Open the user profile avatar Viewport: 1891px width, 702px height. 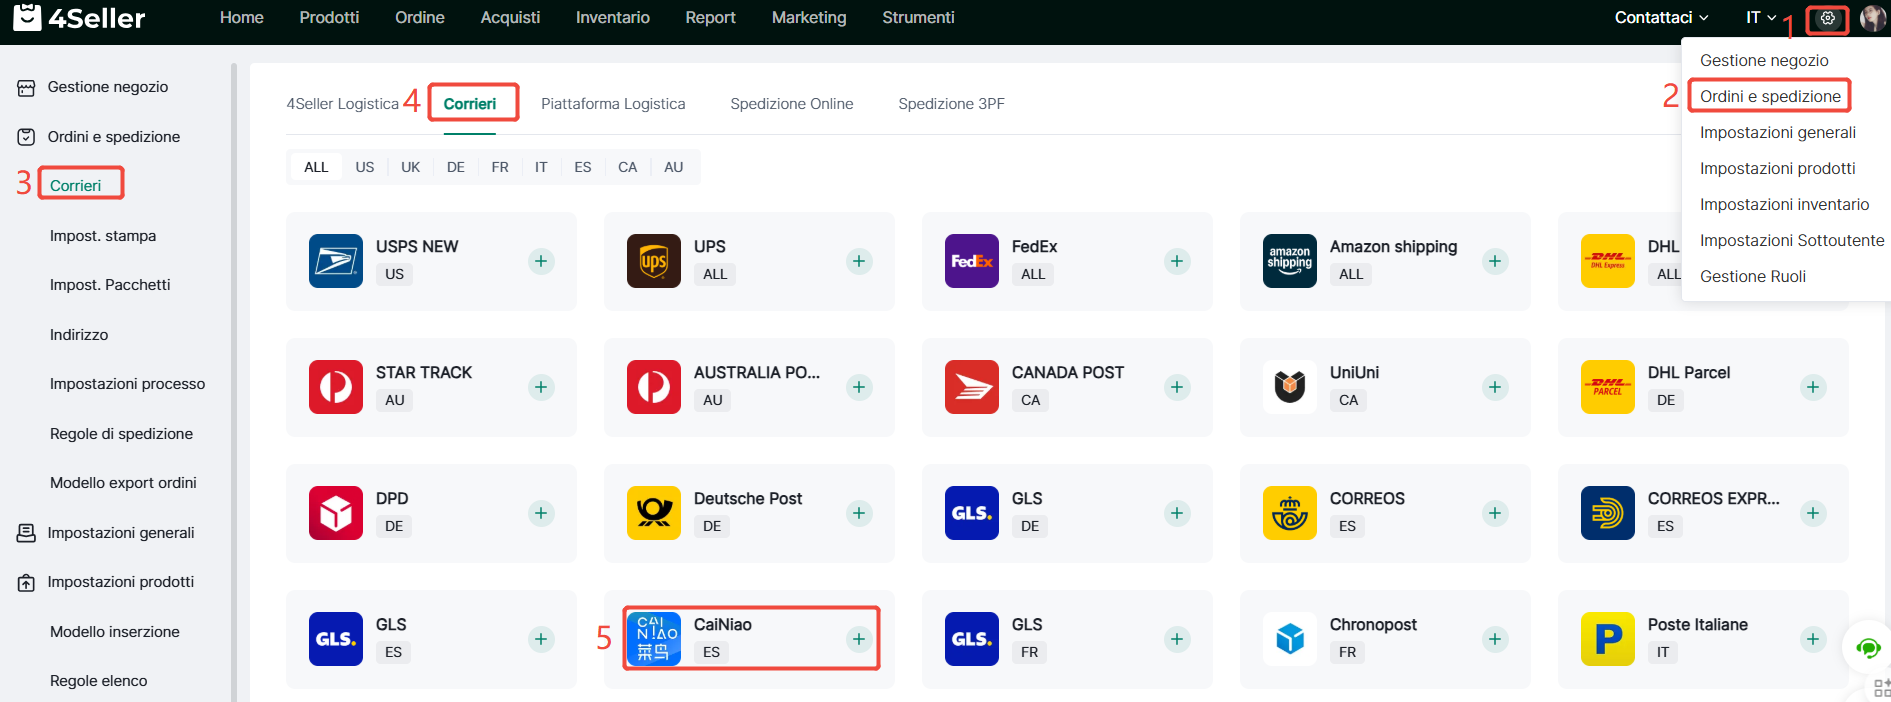pos(1872,18)
